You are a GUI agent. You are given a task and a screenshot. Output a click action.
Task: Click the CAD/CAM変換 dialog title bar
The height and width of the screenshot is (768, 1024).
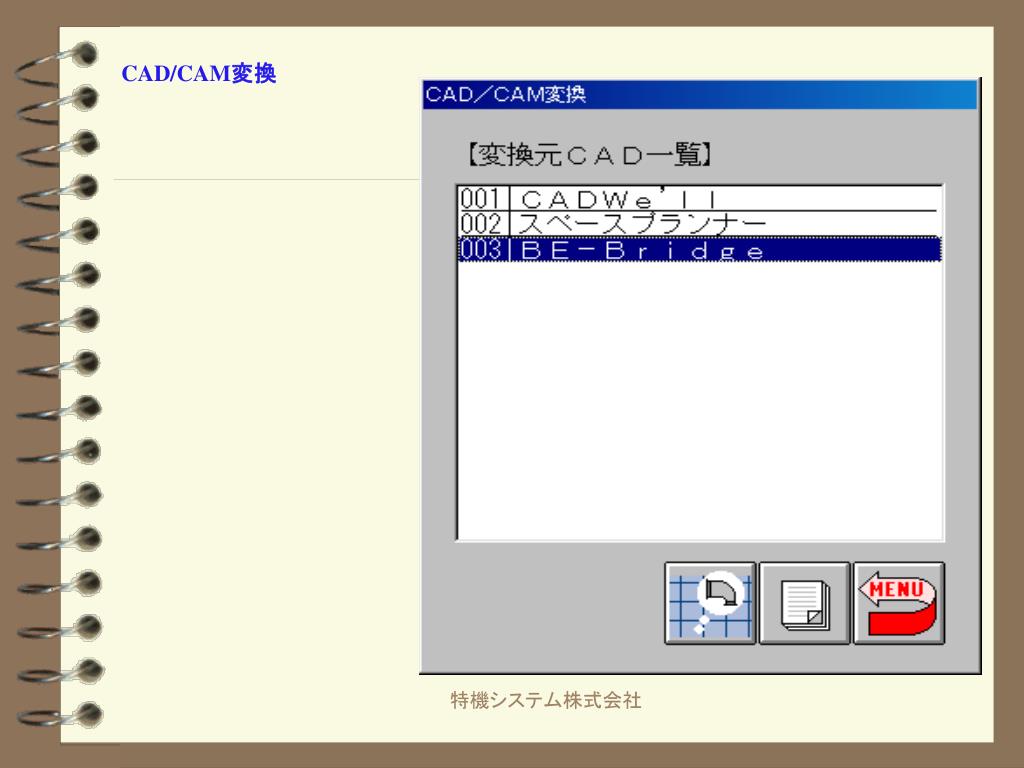[699, 95]
